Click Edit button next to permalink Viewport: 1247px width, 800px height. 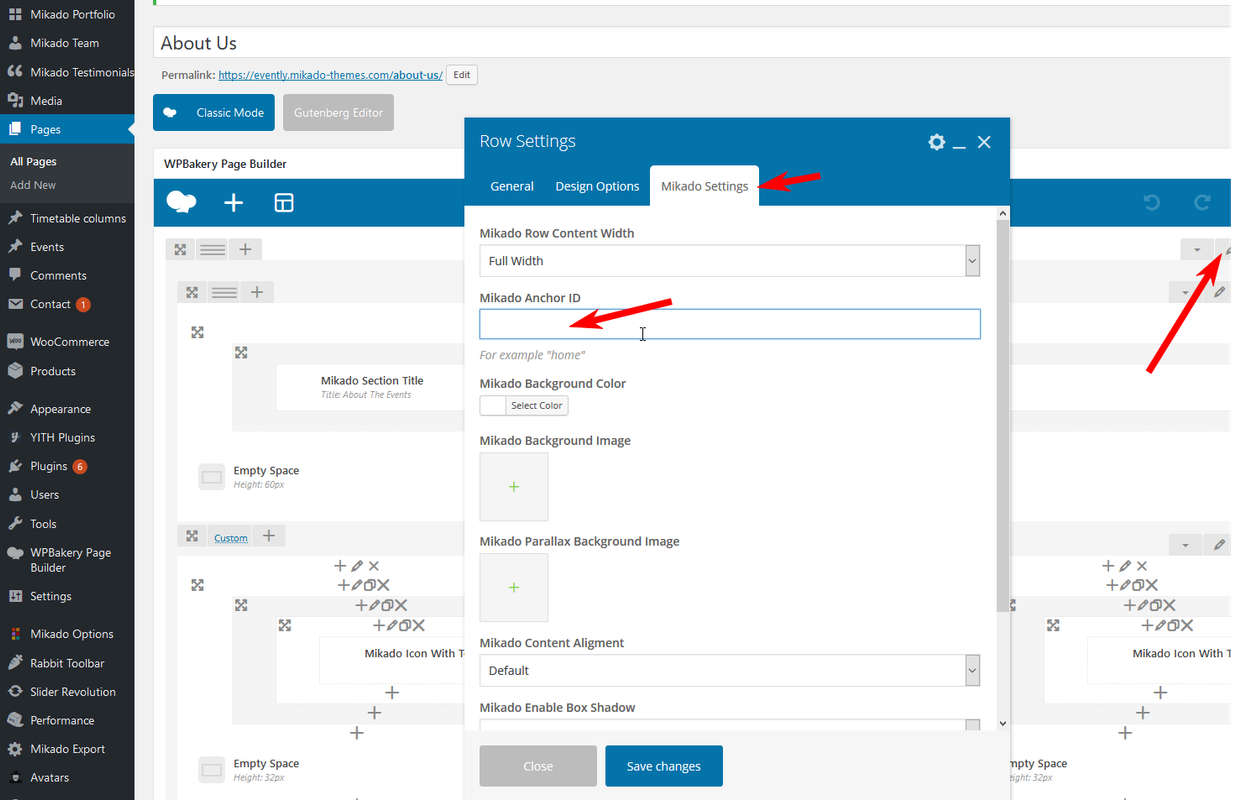coord(461,75)
